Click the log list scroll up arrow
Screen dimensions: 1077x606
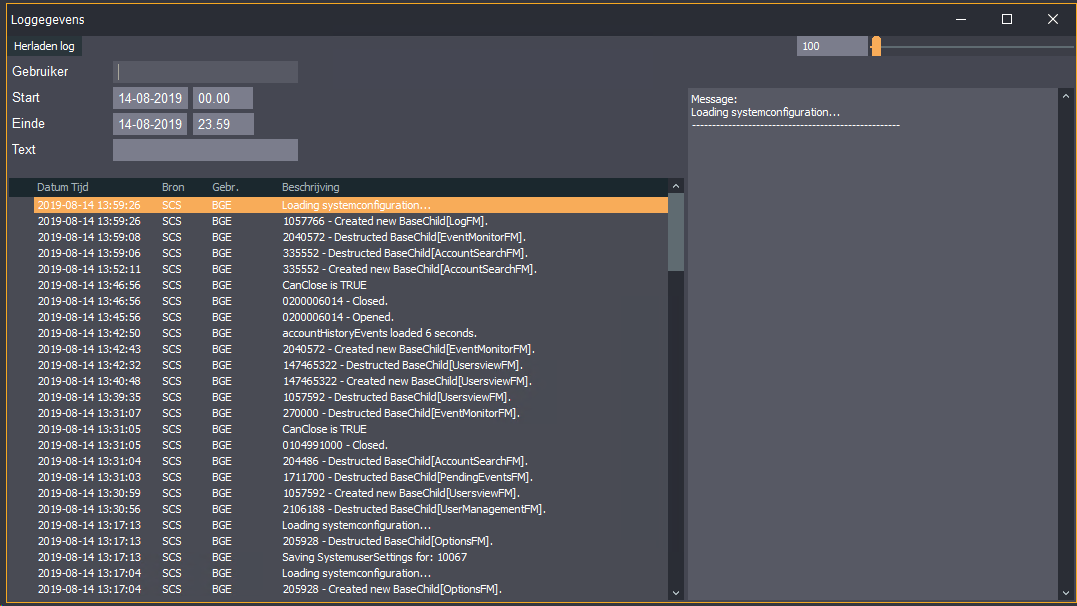676,186
